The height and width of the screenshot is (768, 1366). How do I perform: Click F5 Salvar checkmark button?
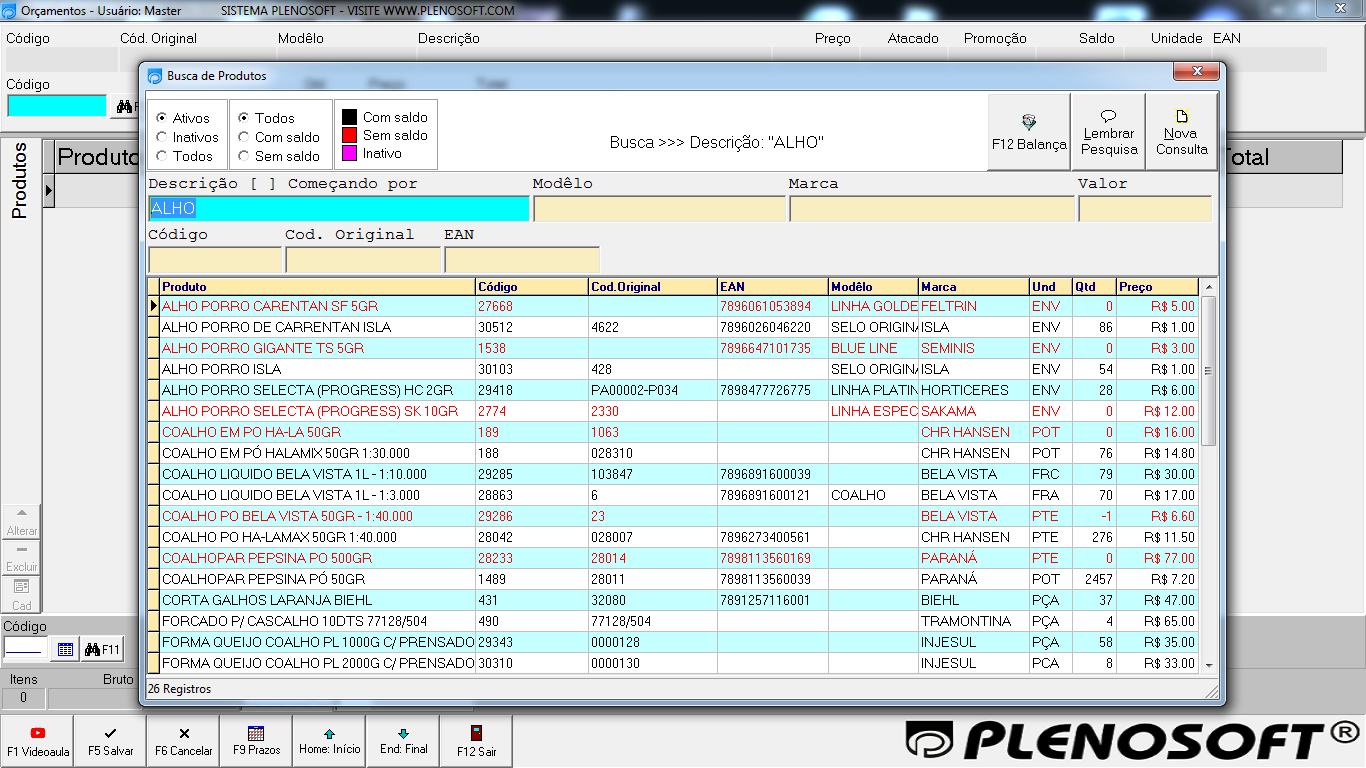tap(110, 741)
